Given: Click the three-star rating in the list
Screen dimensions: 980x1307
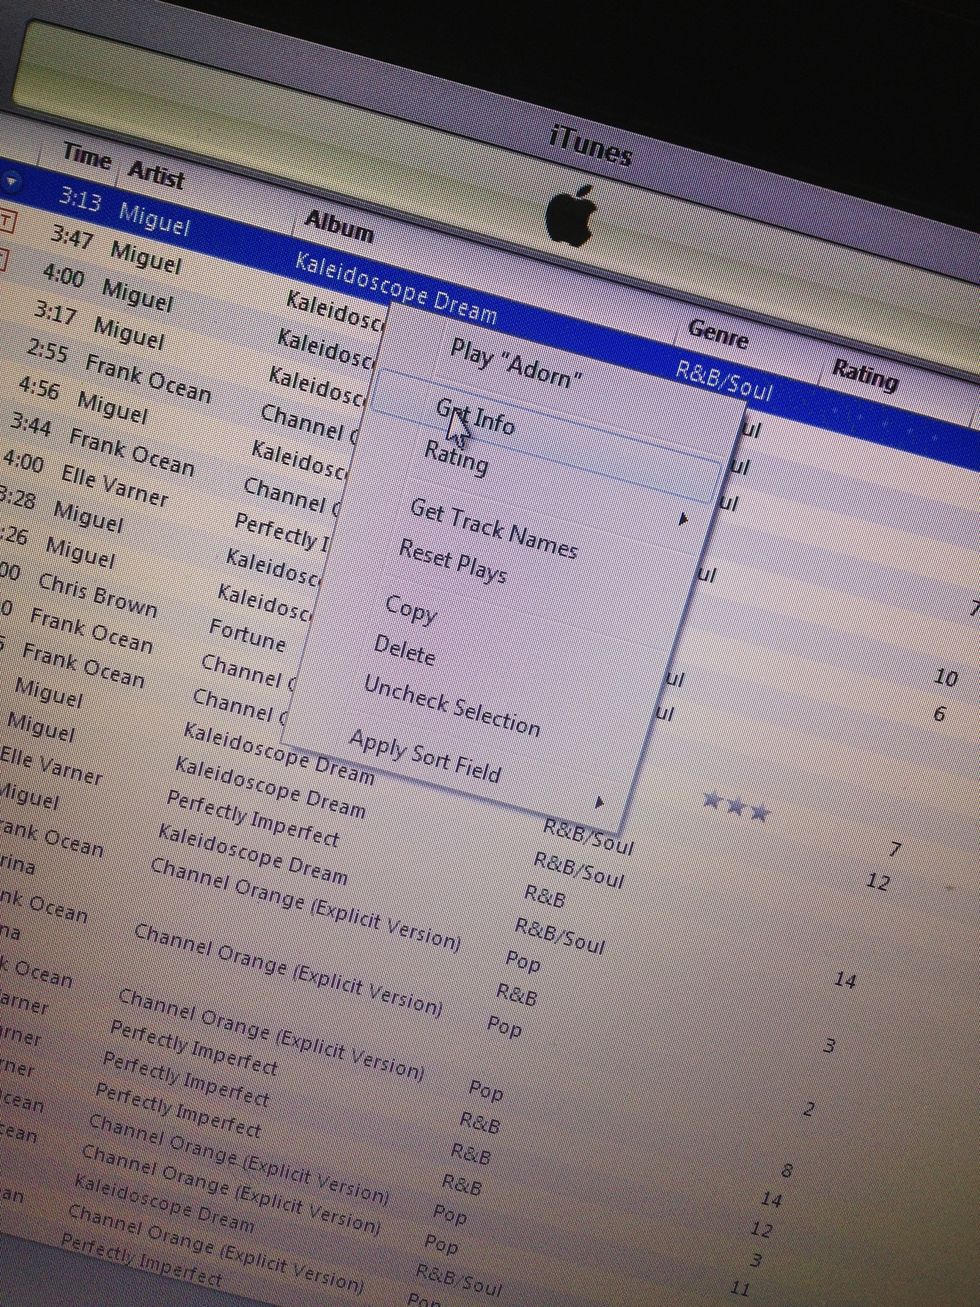Looking at the screenshot, I should click(x=736, y=805).
